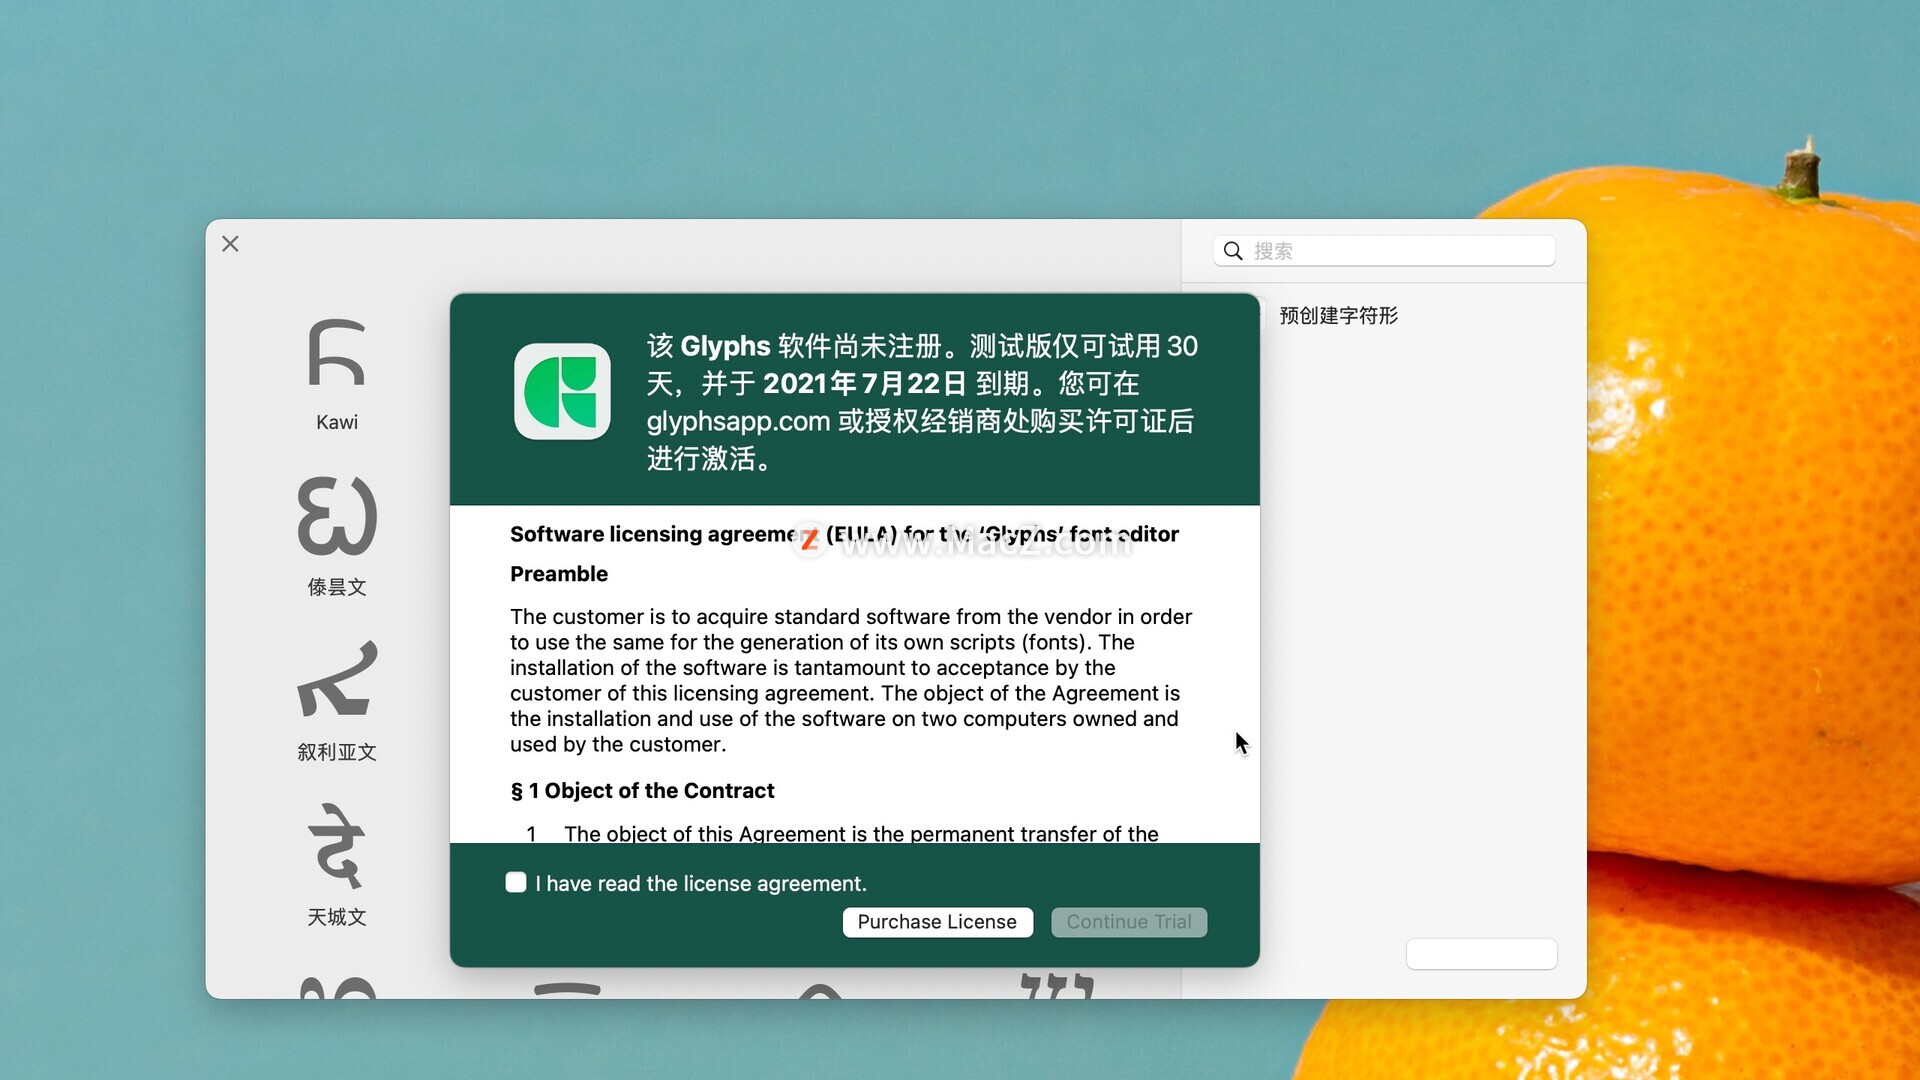
Task: Click the 搜索 search field
Action: (x=1384, y=251)
